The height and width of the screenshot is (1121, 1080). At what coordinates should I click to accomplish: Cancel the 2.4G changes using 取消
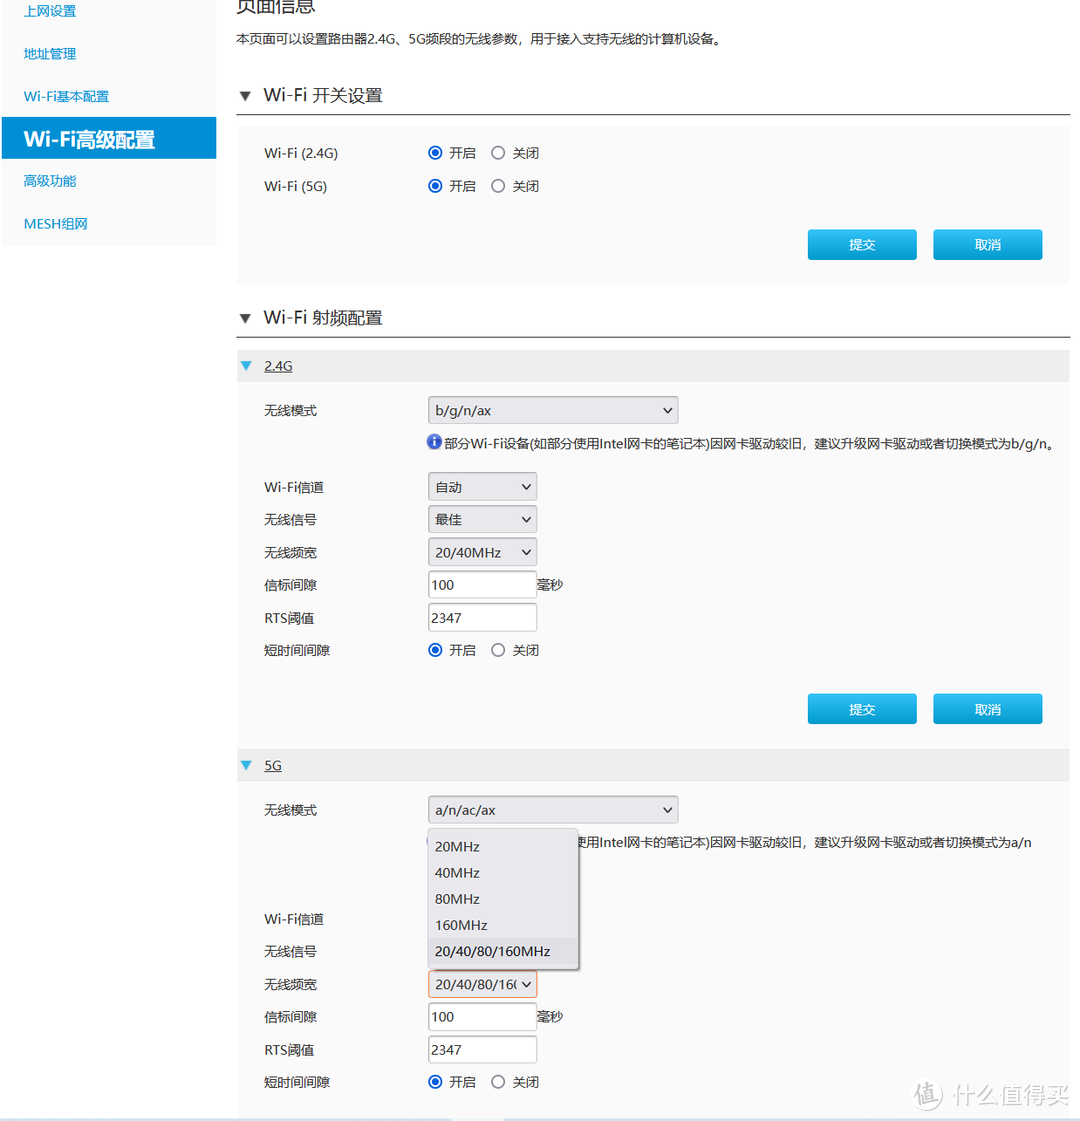click(987, 708)
